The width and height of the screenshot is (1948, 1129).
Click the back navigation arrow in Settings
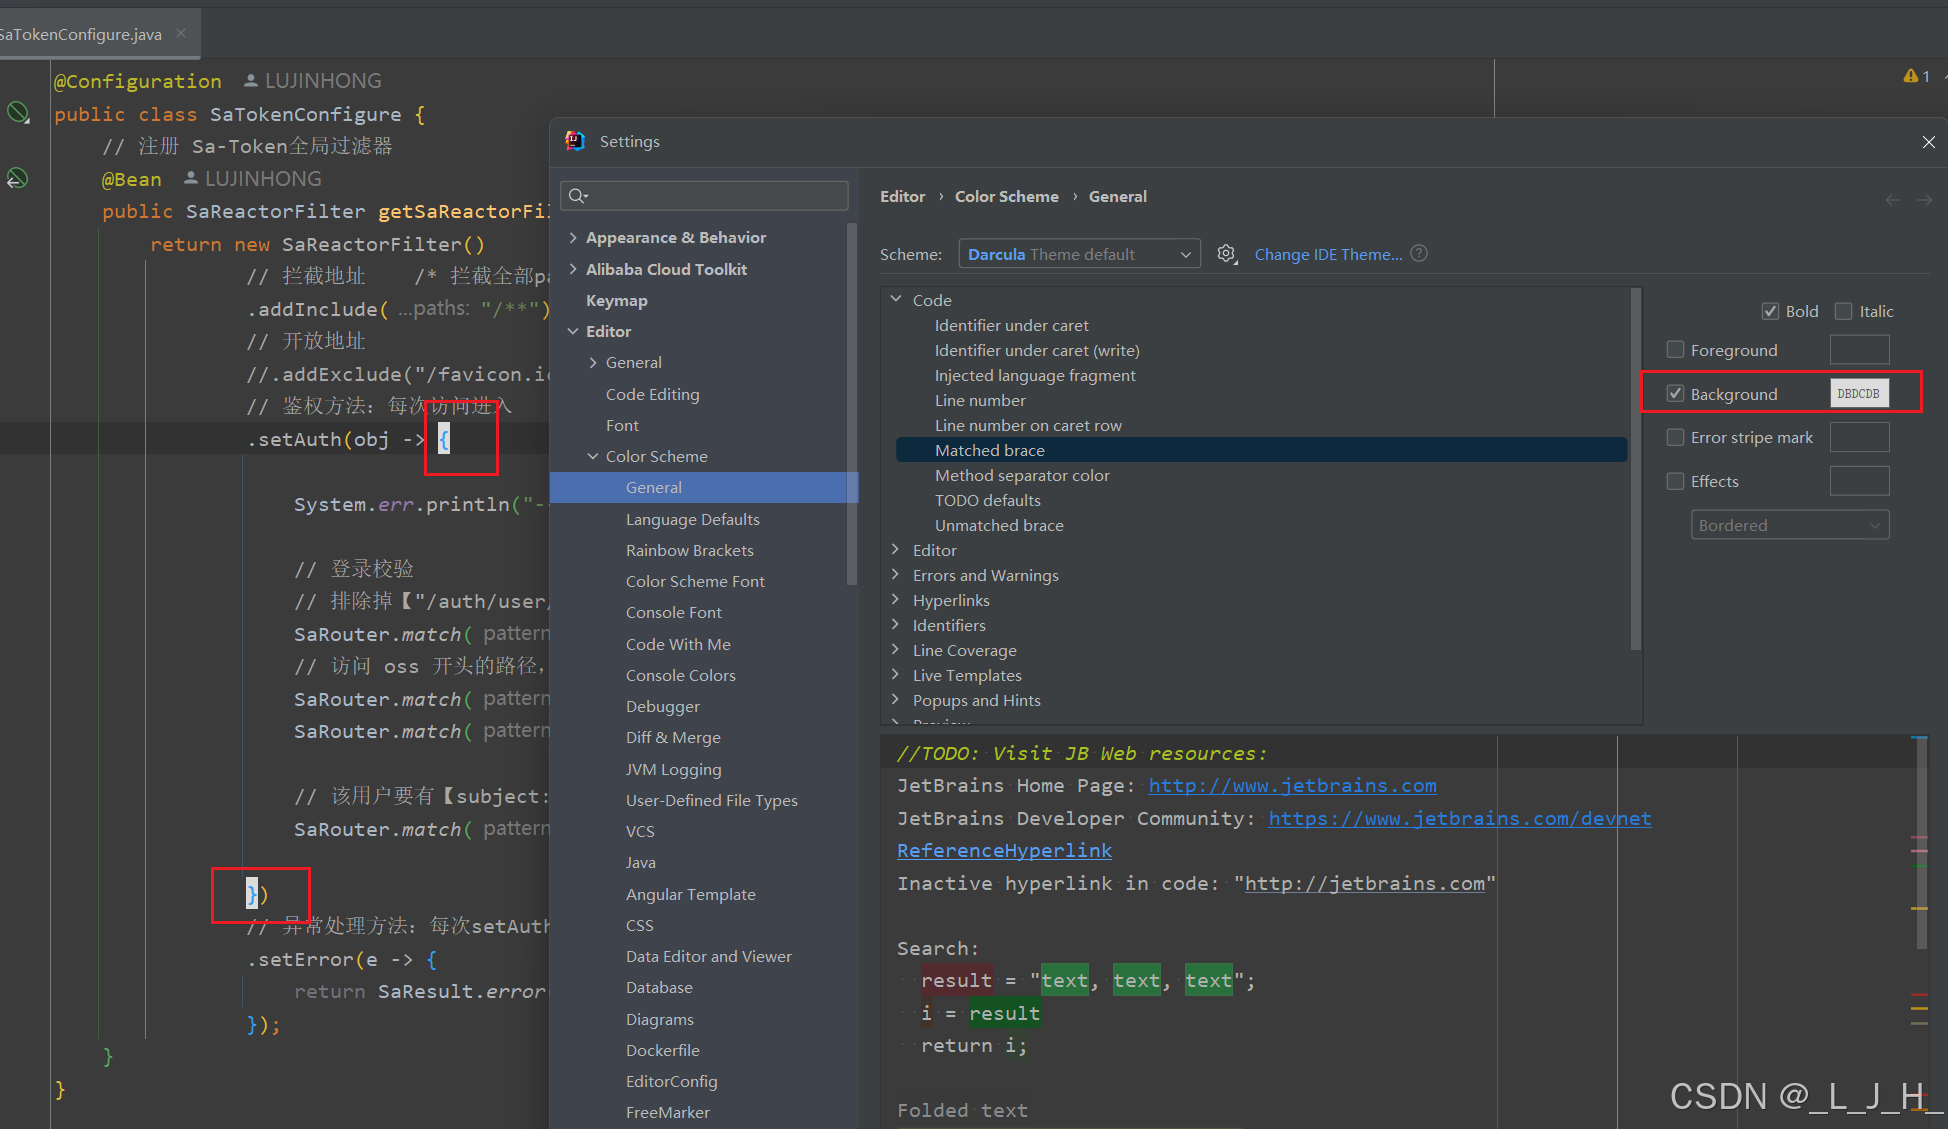pyautogui.click(x=1893, y=200)
